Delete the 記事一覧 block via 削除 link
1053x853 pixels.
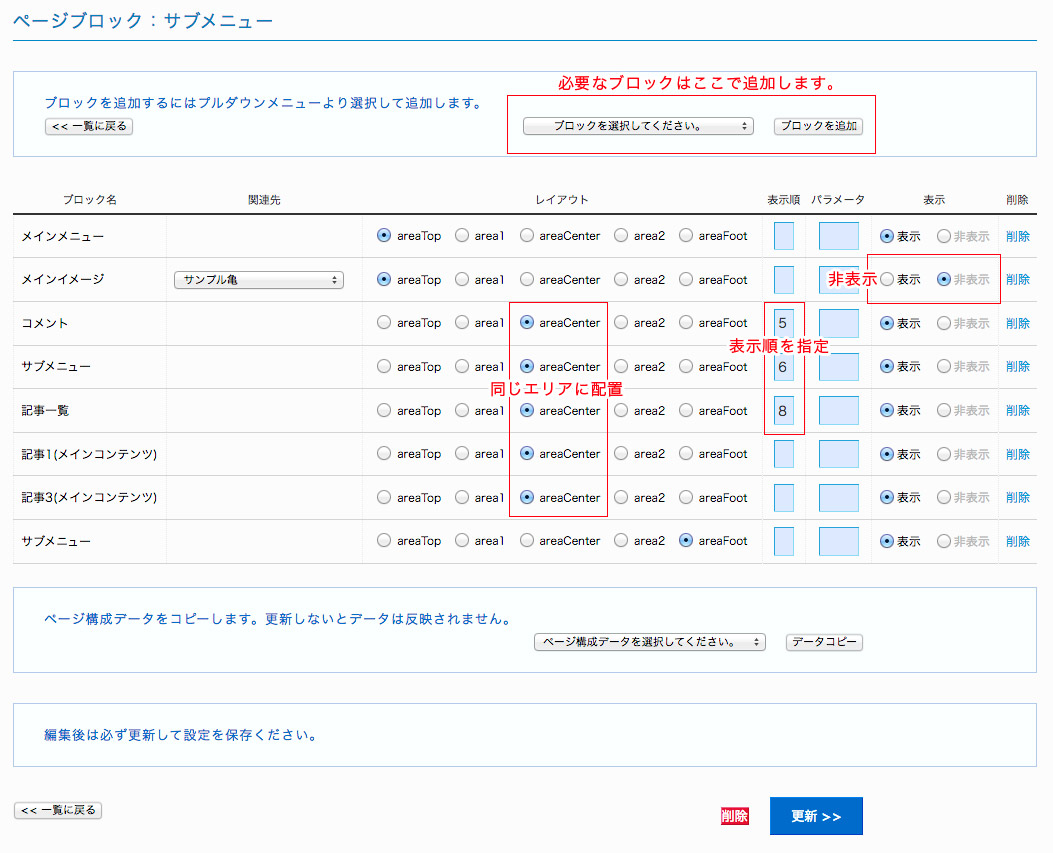(x=1017, y=410)
